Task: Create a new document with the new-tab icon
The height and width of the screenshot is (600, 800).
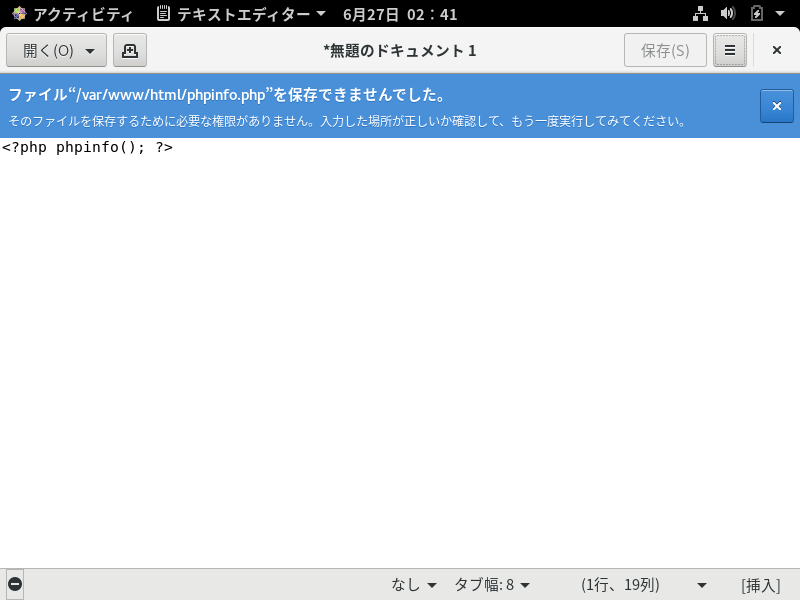Action: 129,50
